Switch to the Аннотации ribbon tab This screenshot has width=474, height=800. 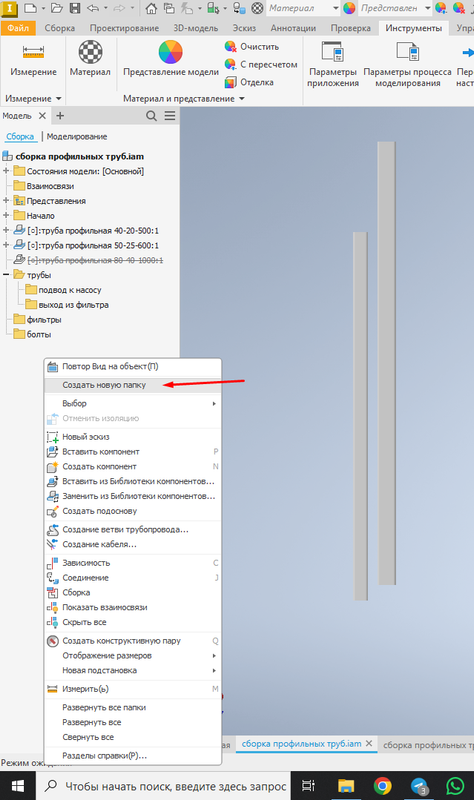click(x=293, y=28)
